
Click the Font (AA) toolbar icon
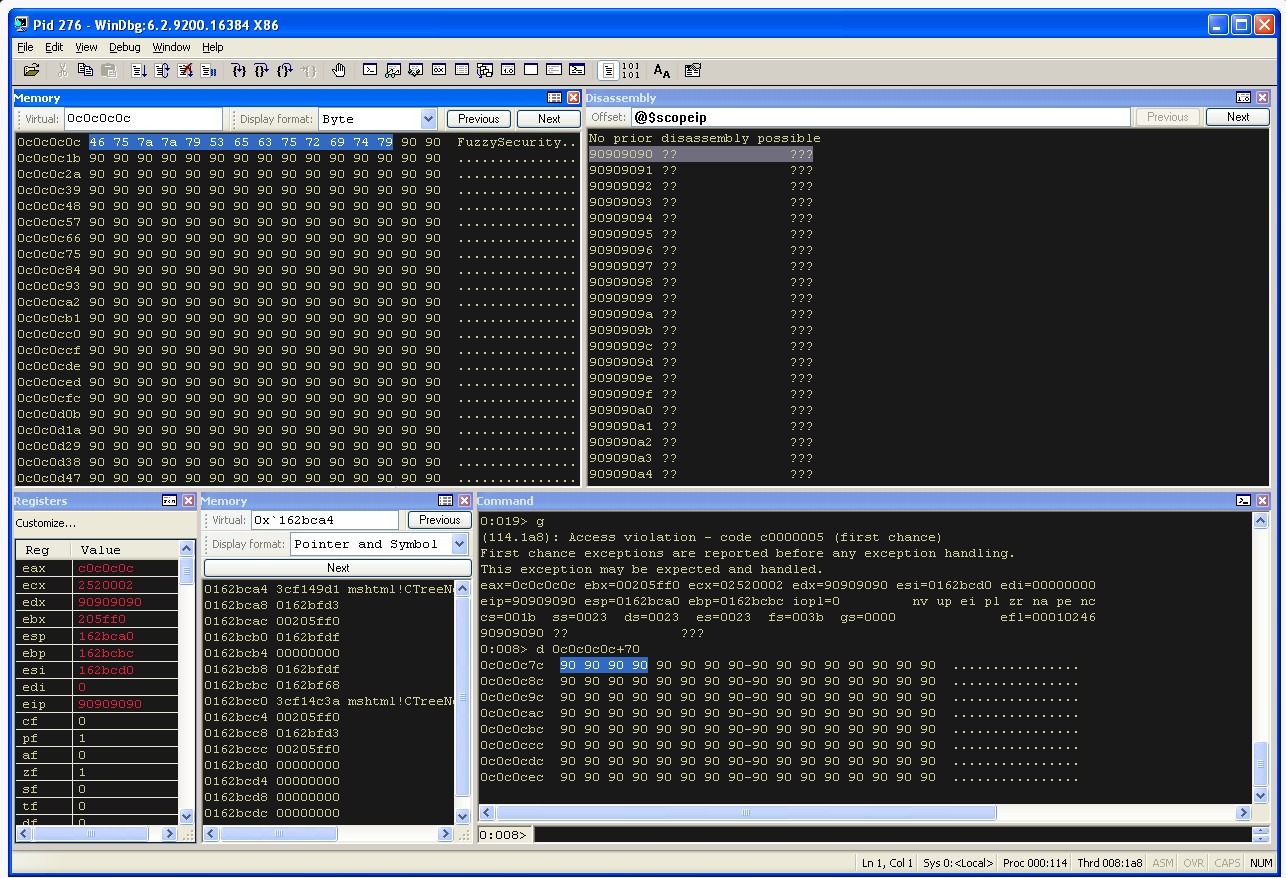[662, 70]
